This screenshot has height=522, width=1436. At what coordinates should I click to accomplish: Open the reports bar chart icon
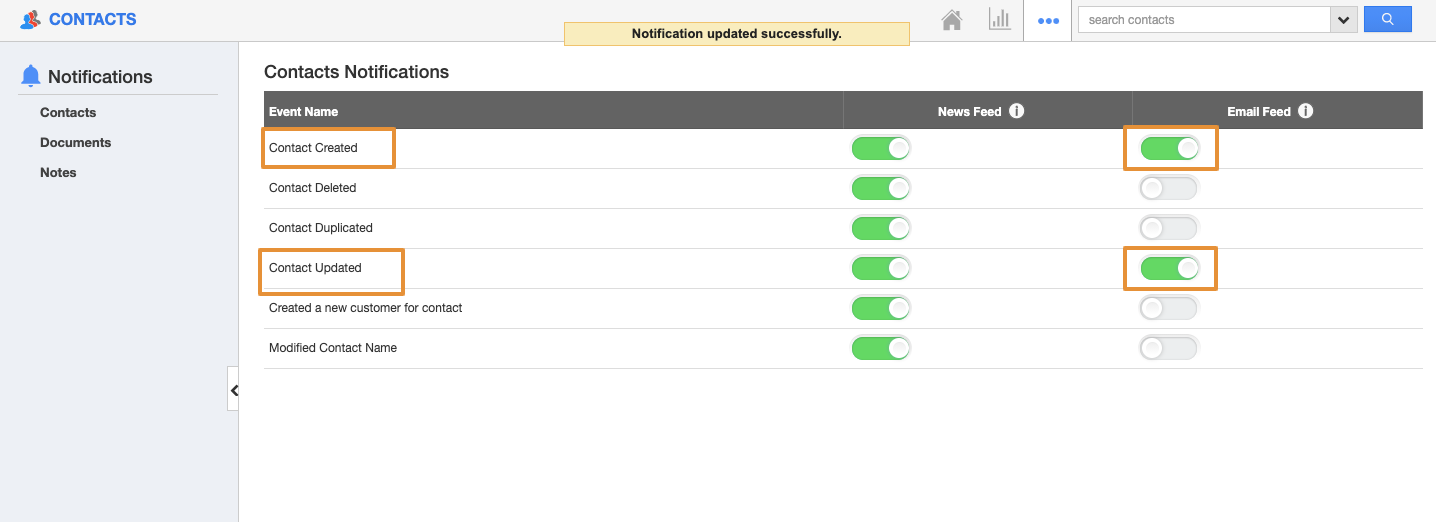(x=999, y=20)
